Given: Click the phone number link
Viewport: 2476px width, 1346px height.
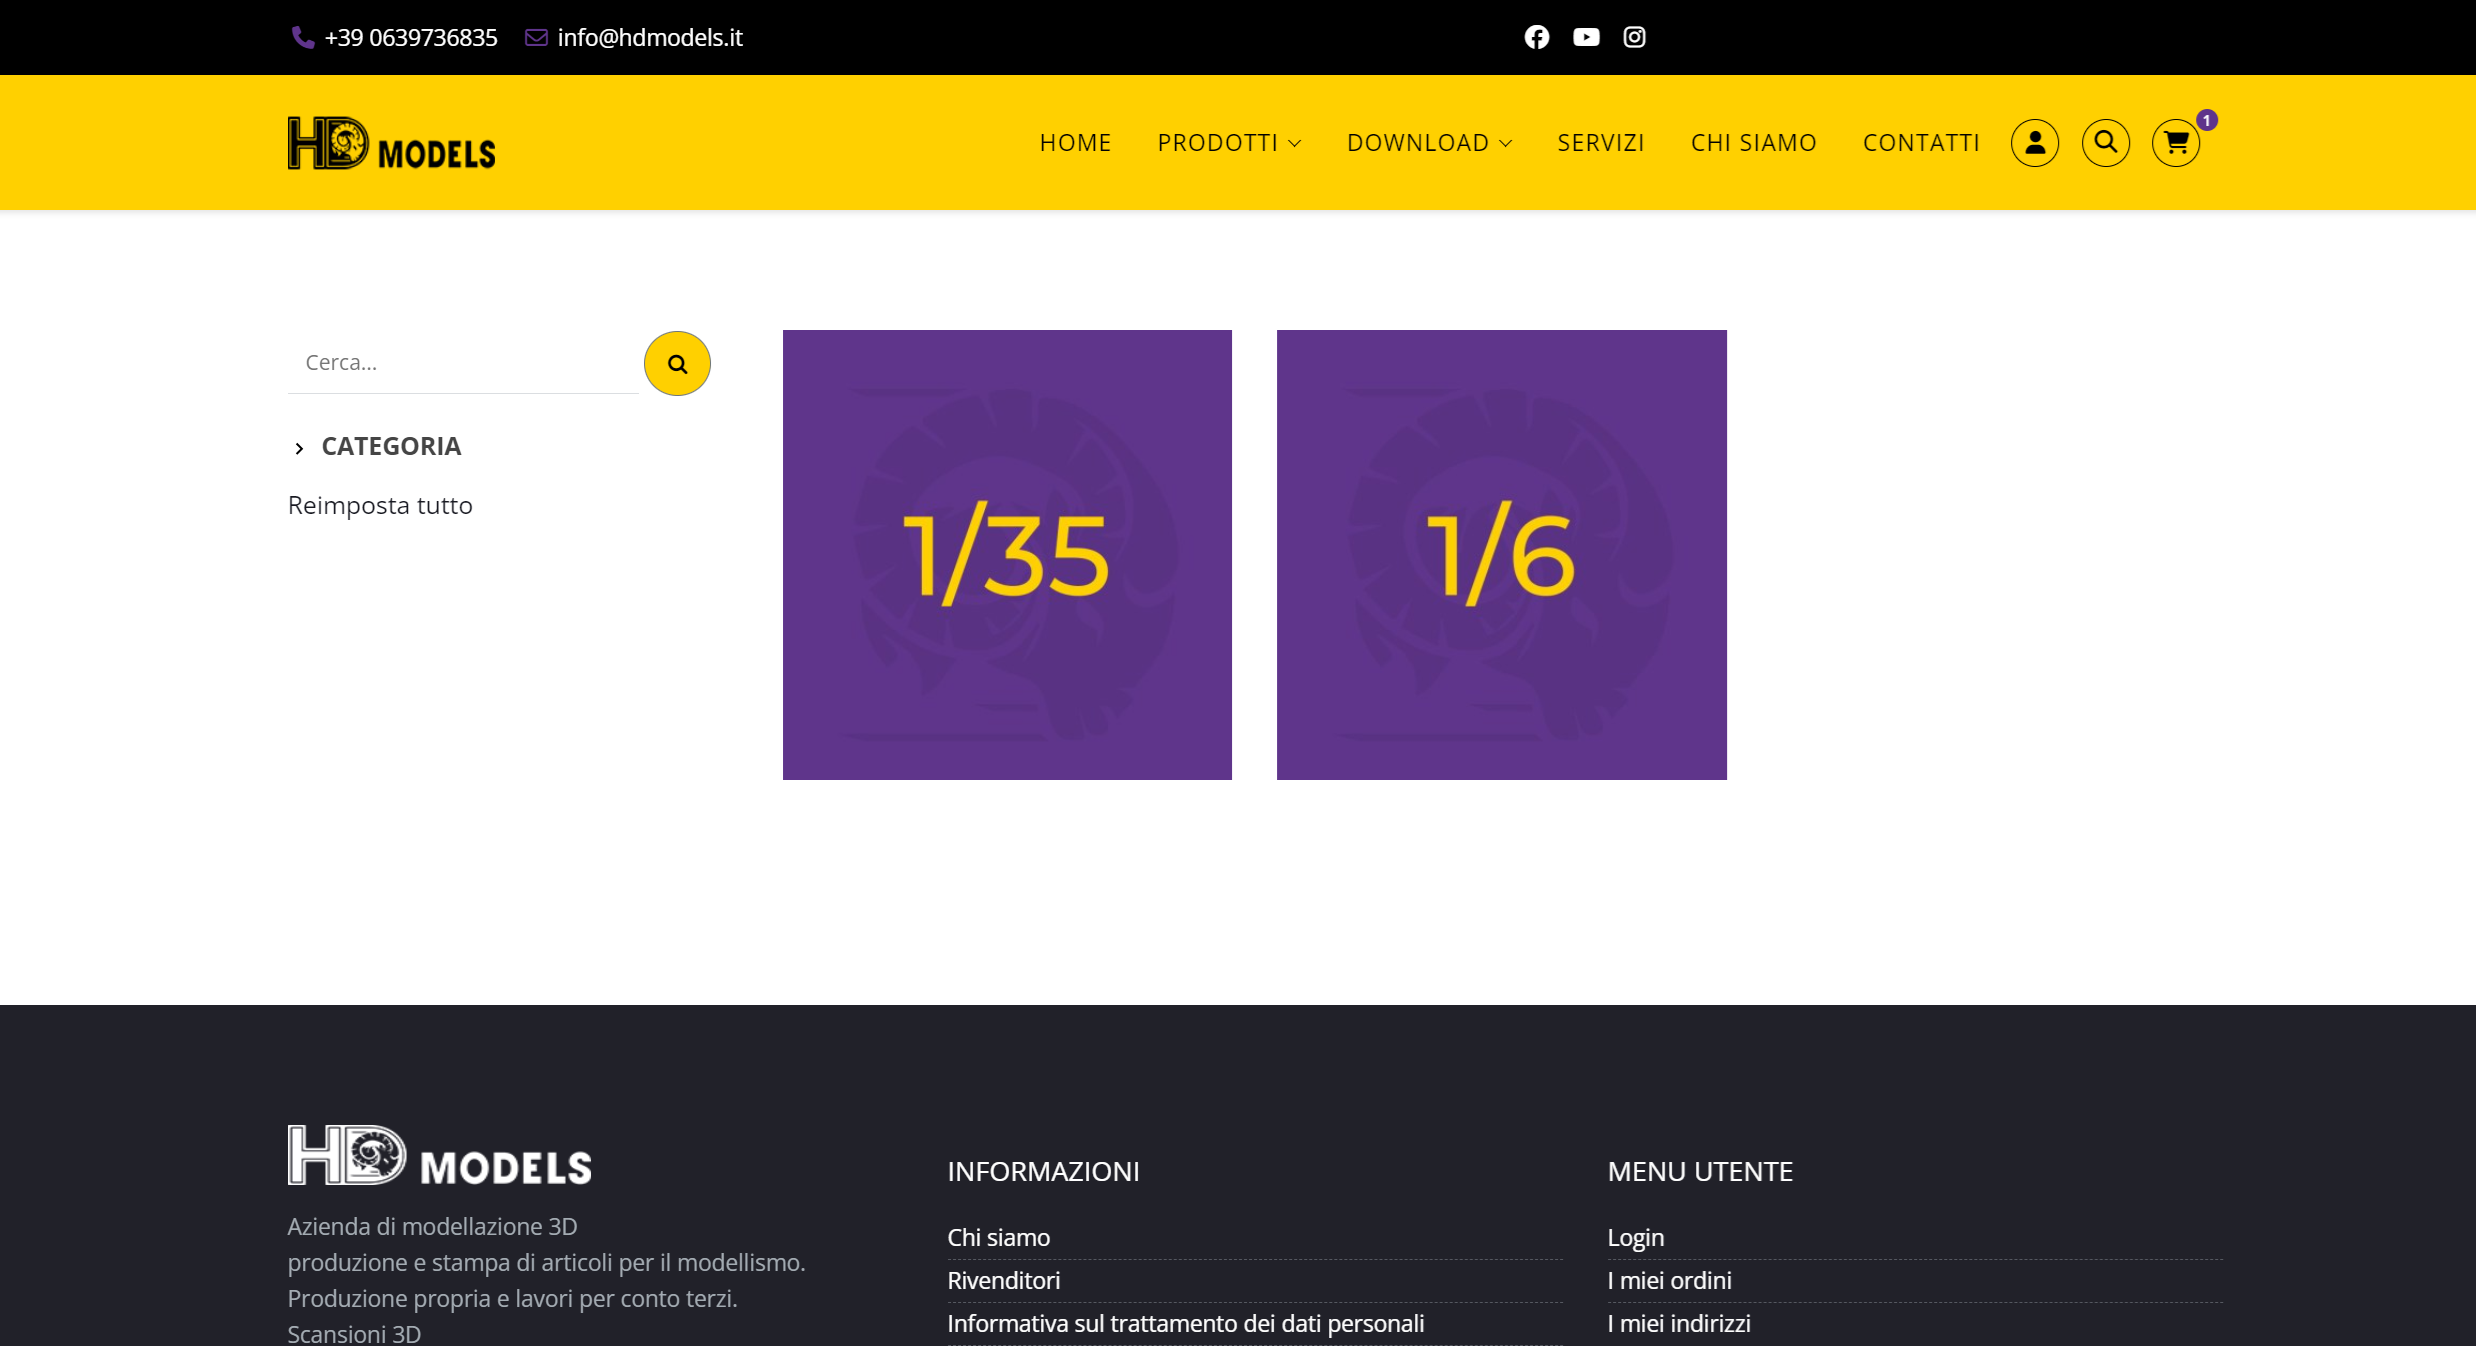Looking at the screenshot, I should 410,38.
